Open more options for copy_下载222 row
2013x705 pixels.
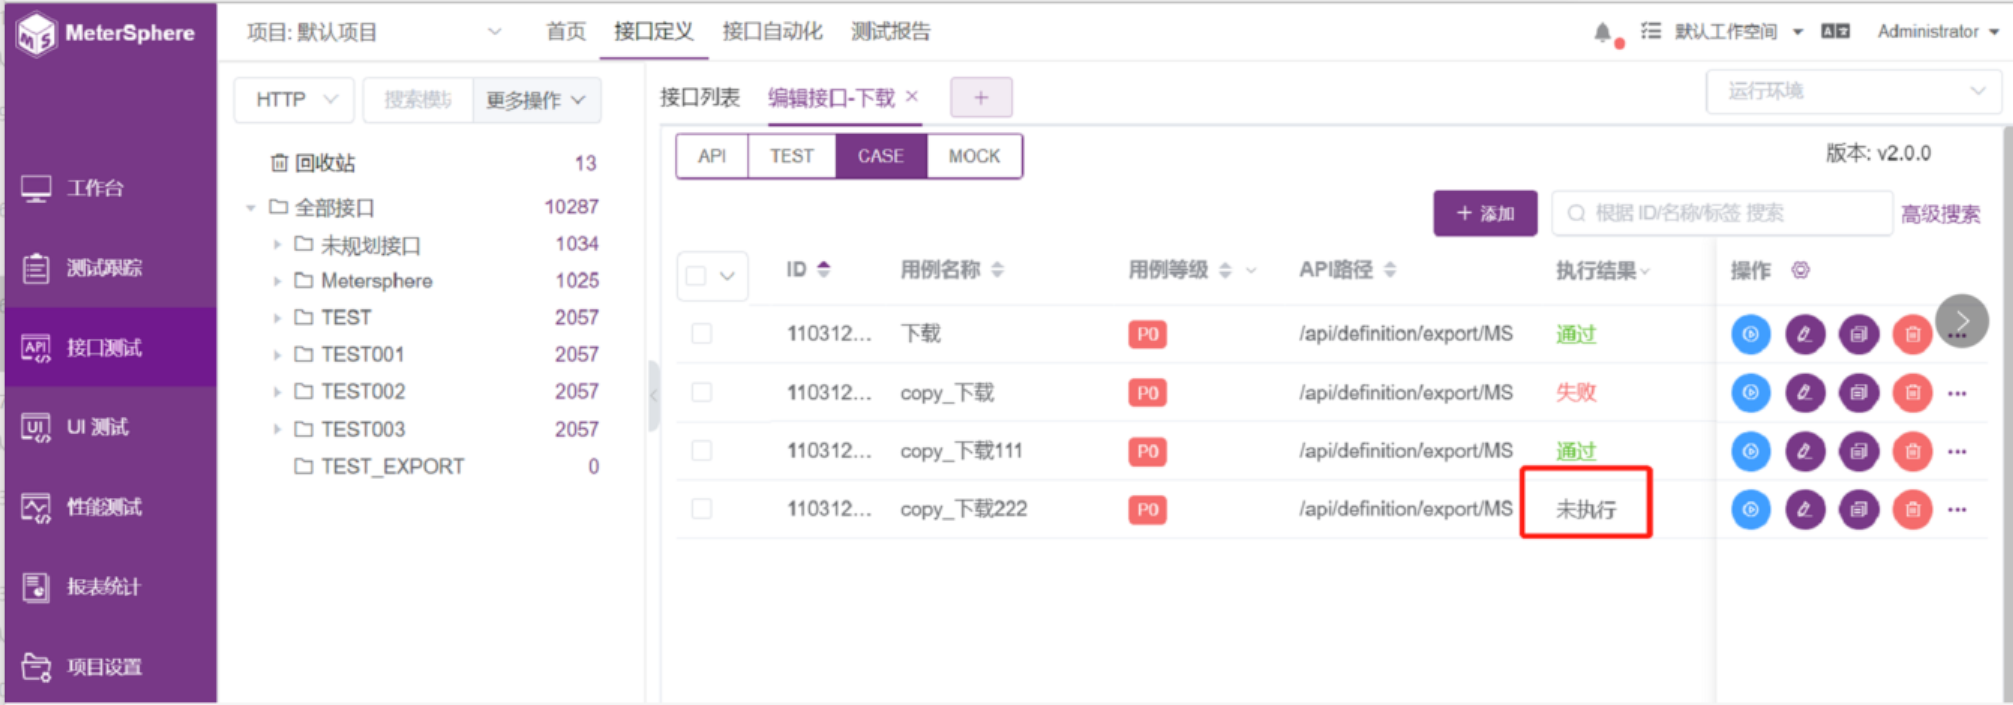point(1957,510)
